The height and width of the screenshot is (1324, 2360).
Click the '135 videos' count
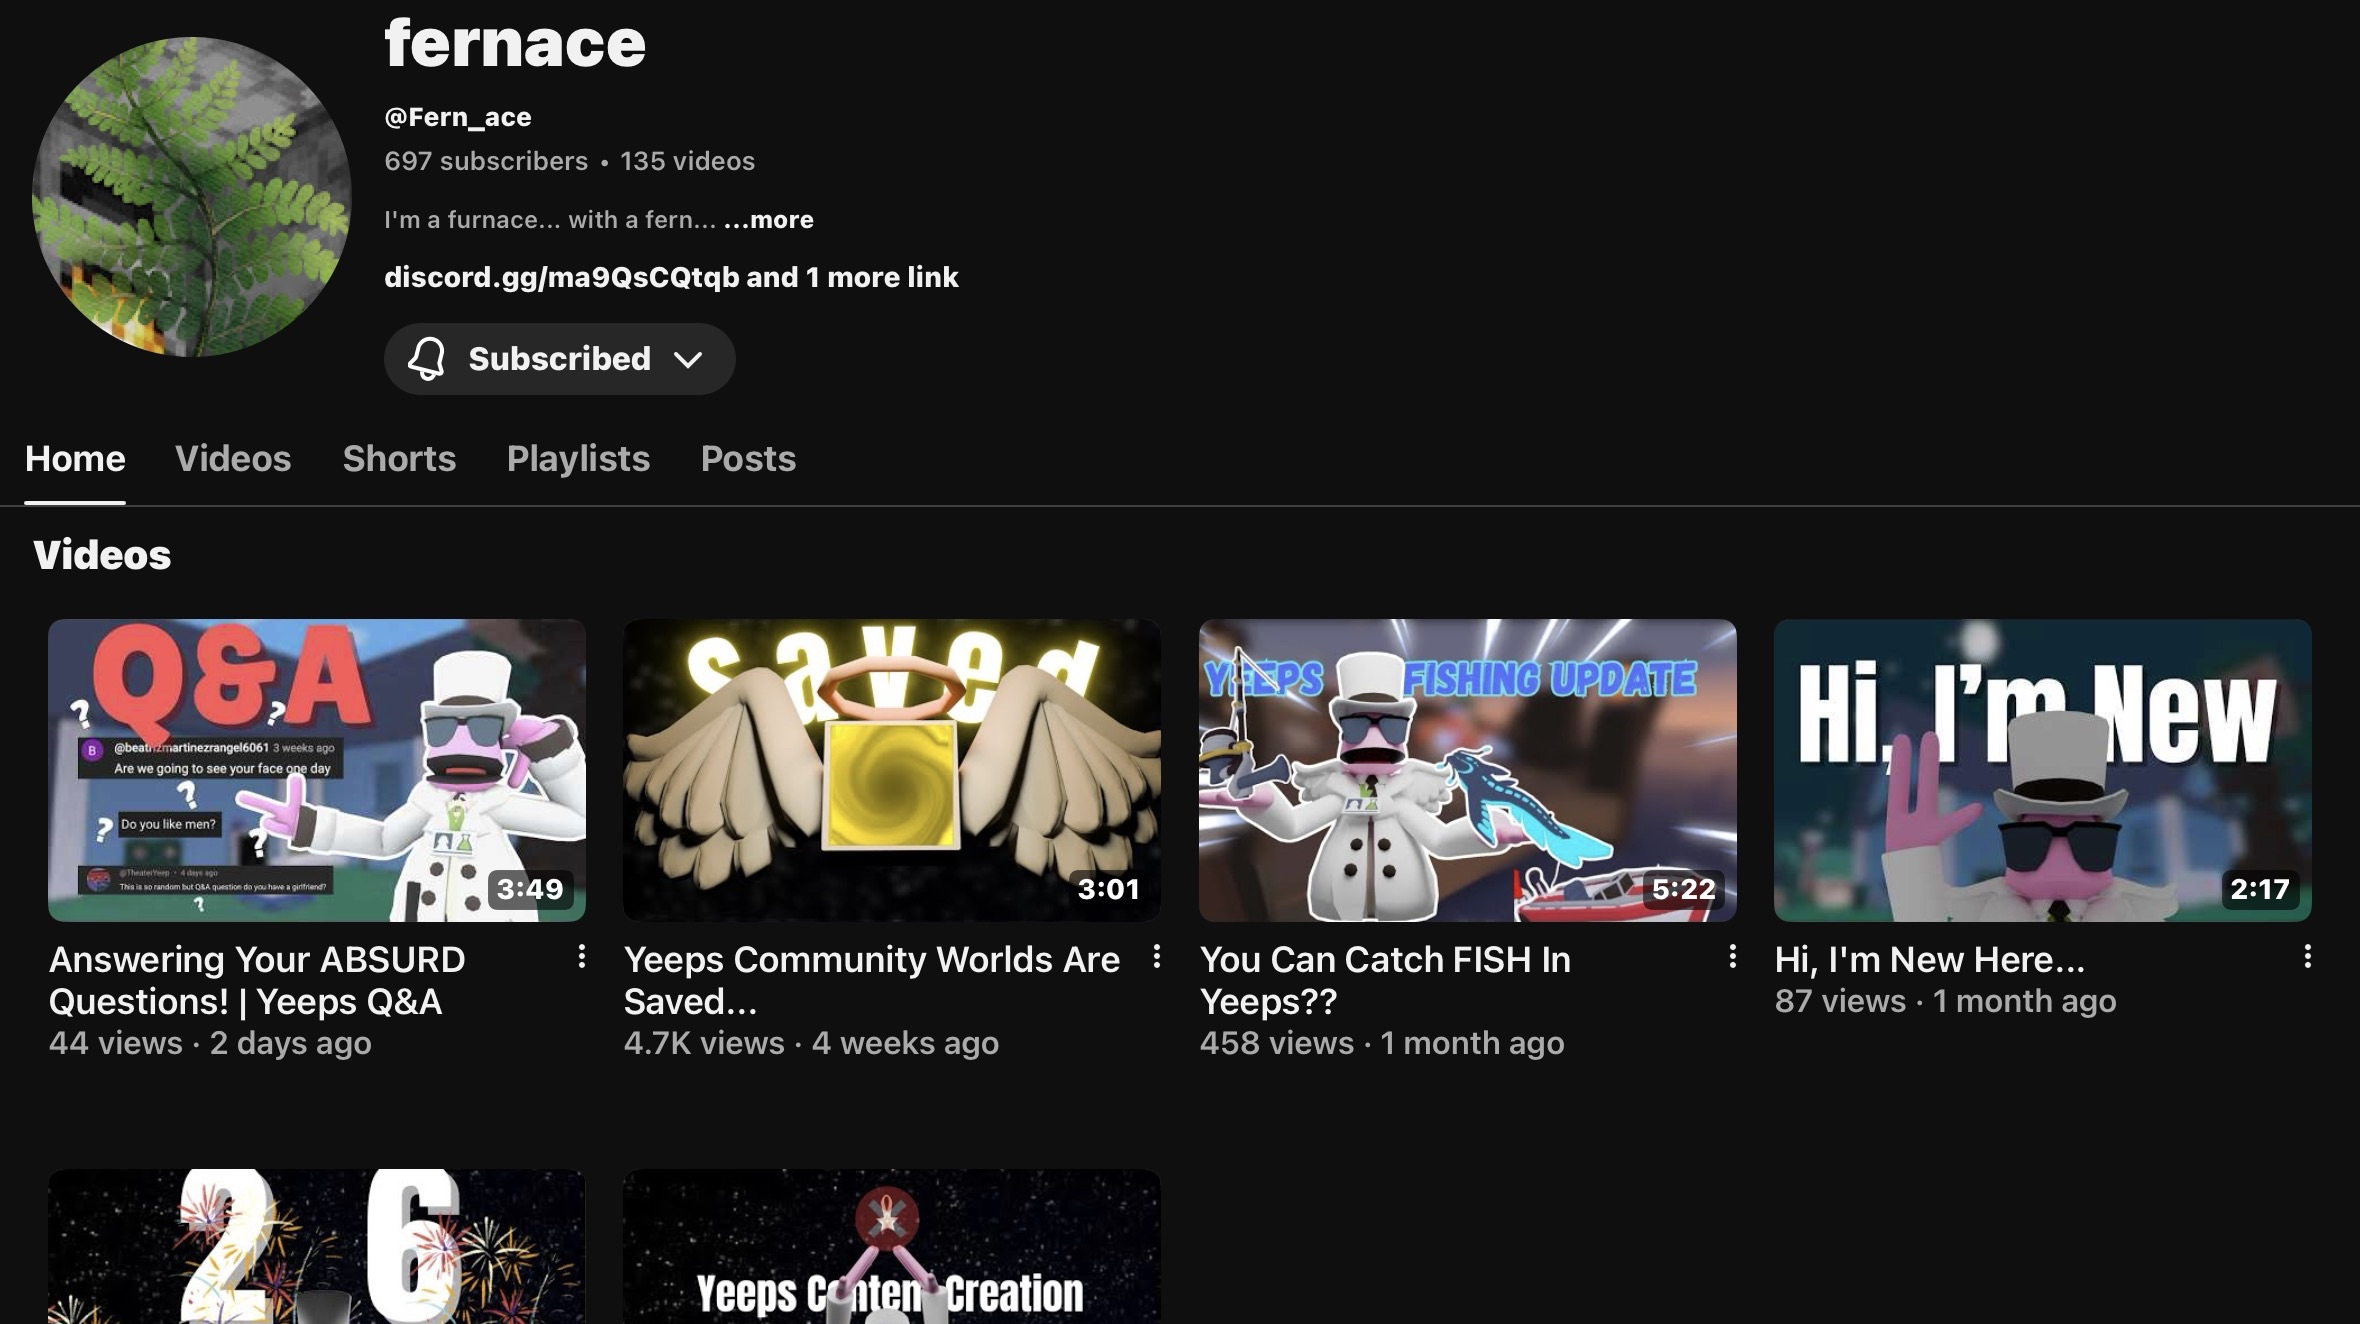(x=688, y=161)
